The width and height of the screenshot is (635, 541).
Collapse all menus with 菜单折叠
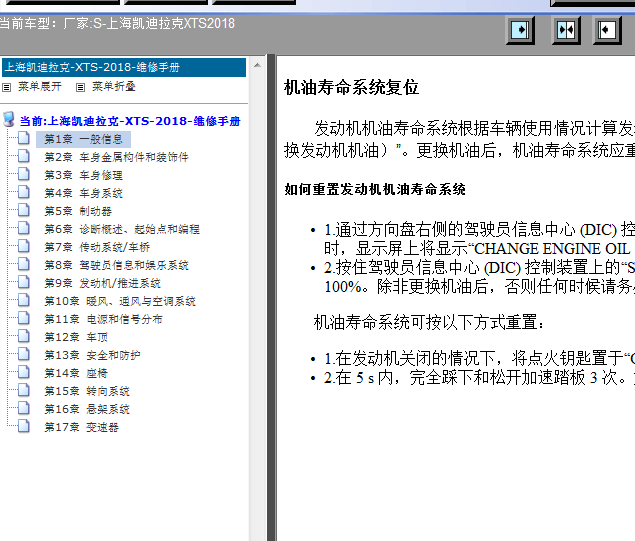click(114, 87)
